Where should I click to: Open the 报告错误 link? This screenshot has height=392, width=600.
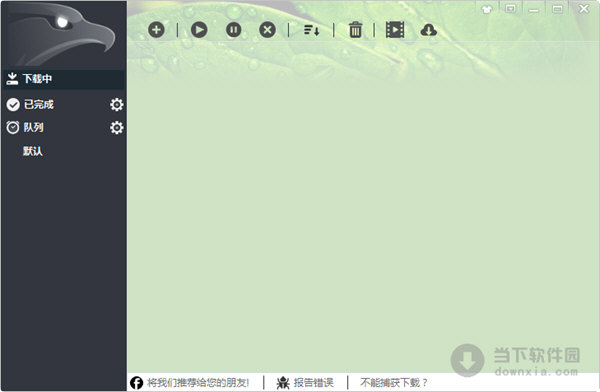[314, 382]
